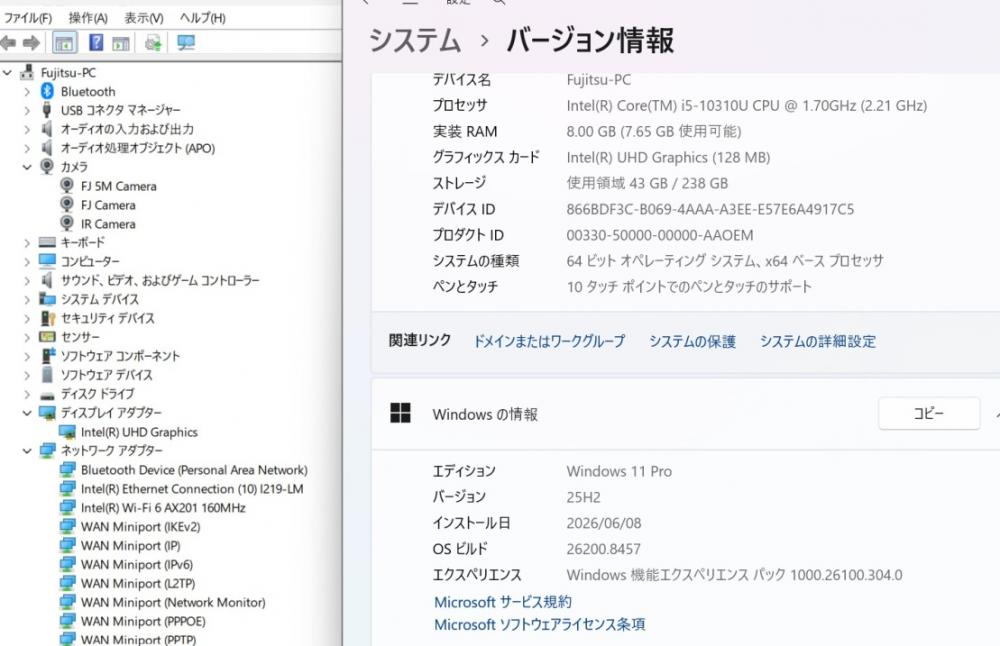The height and width of the screenshot is (646, 1000).
Task: Select WAN Miniport (IKEv2)
Action: pos(140,527)
